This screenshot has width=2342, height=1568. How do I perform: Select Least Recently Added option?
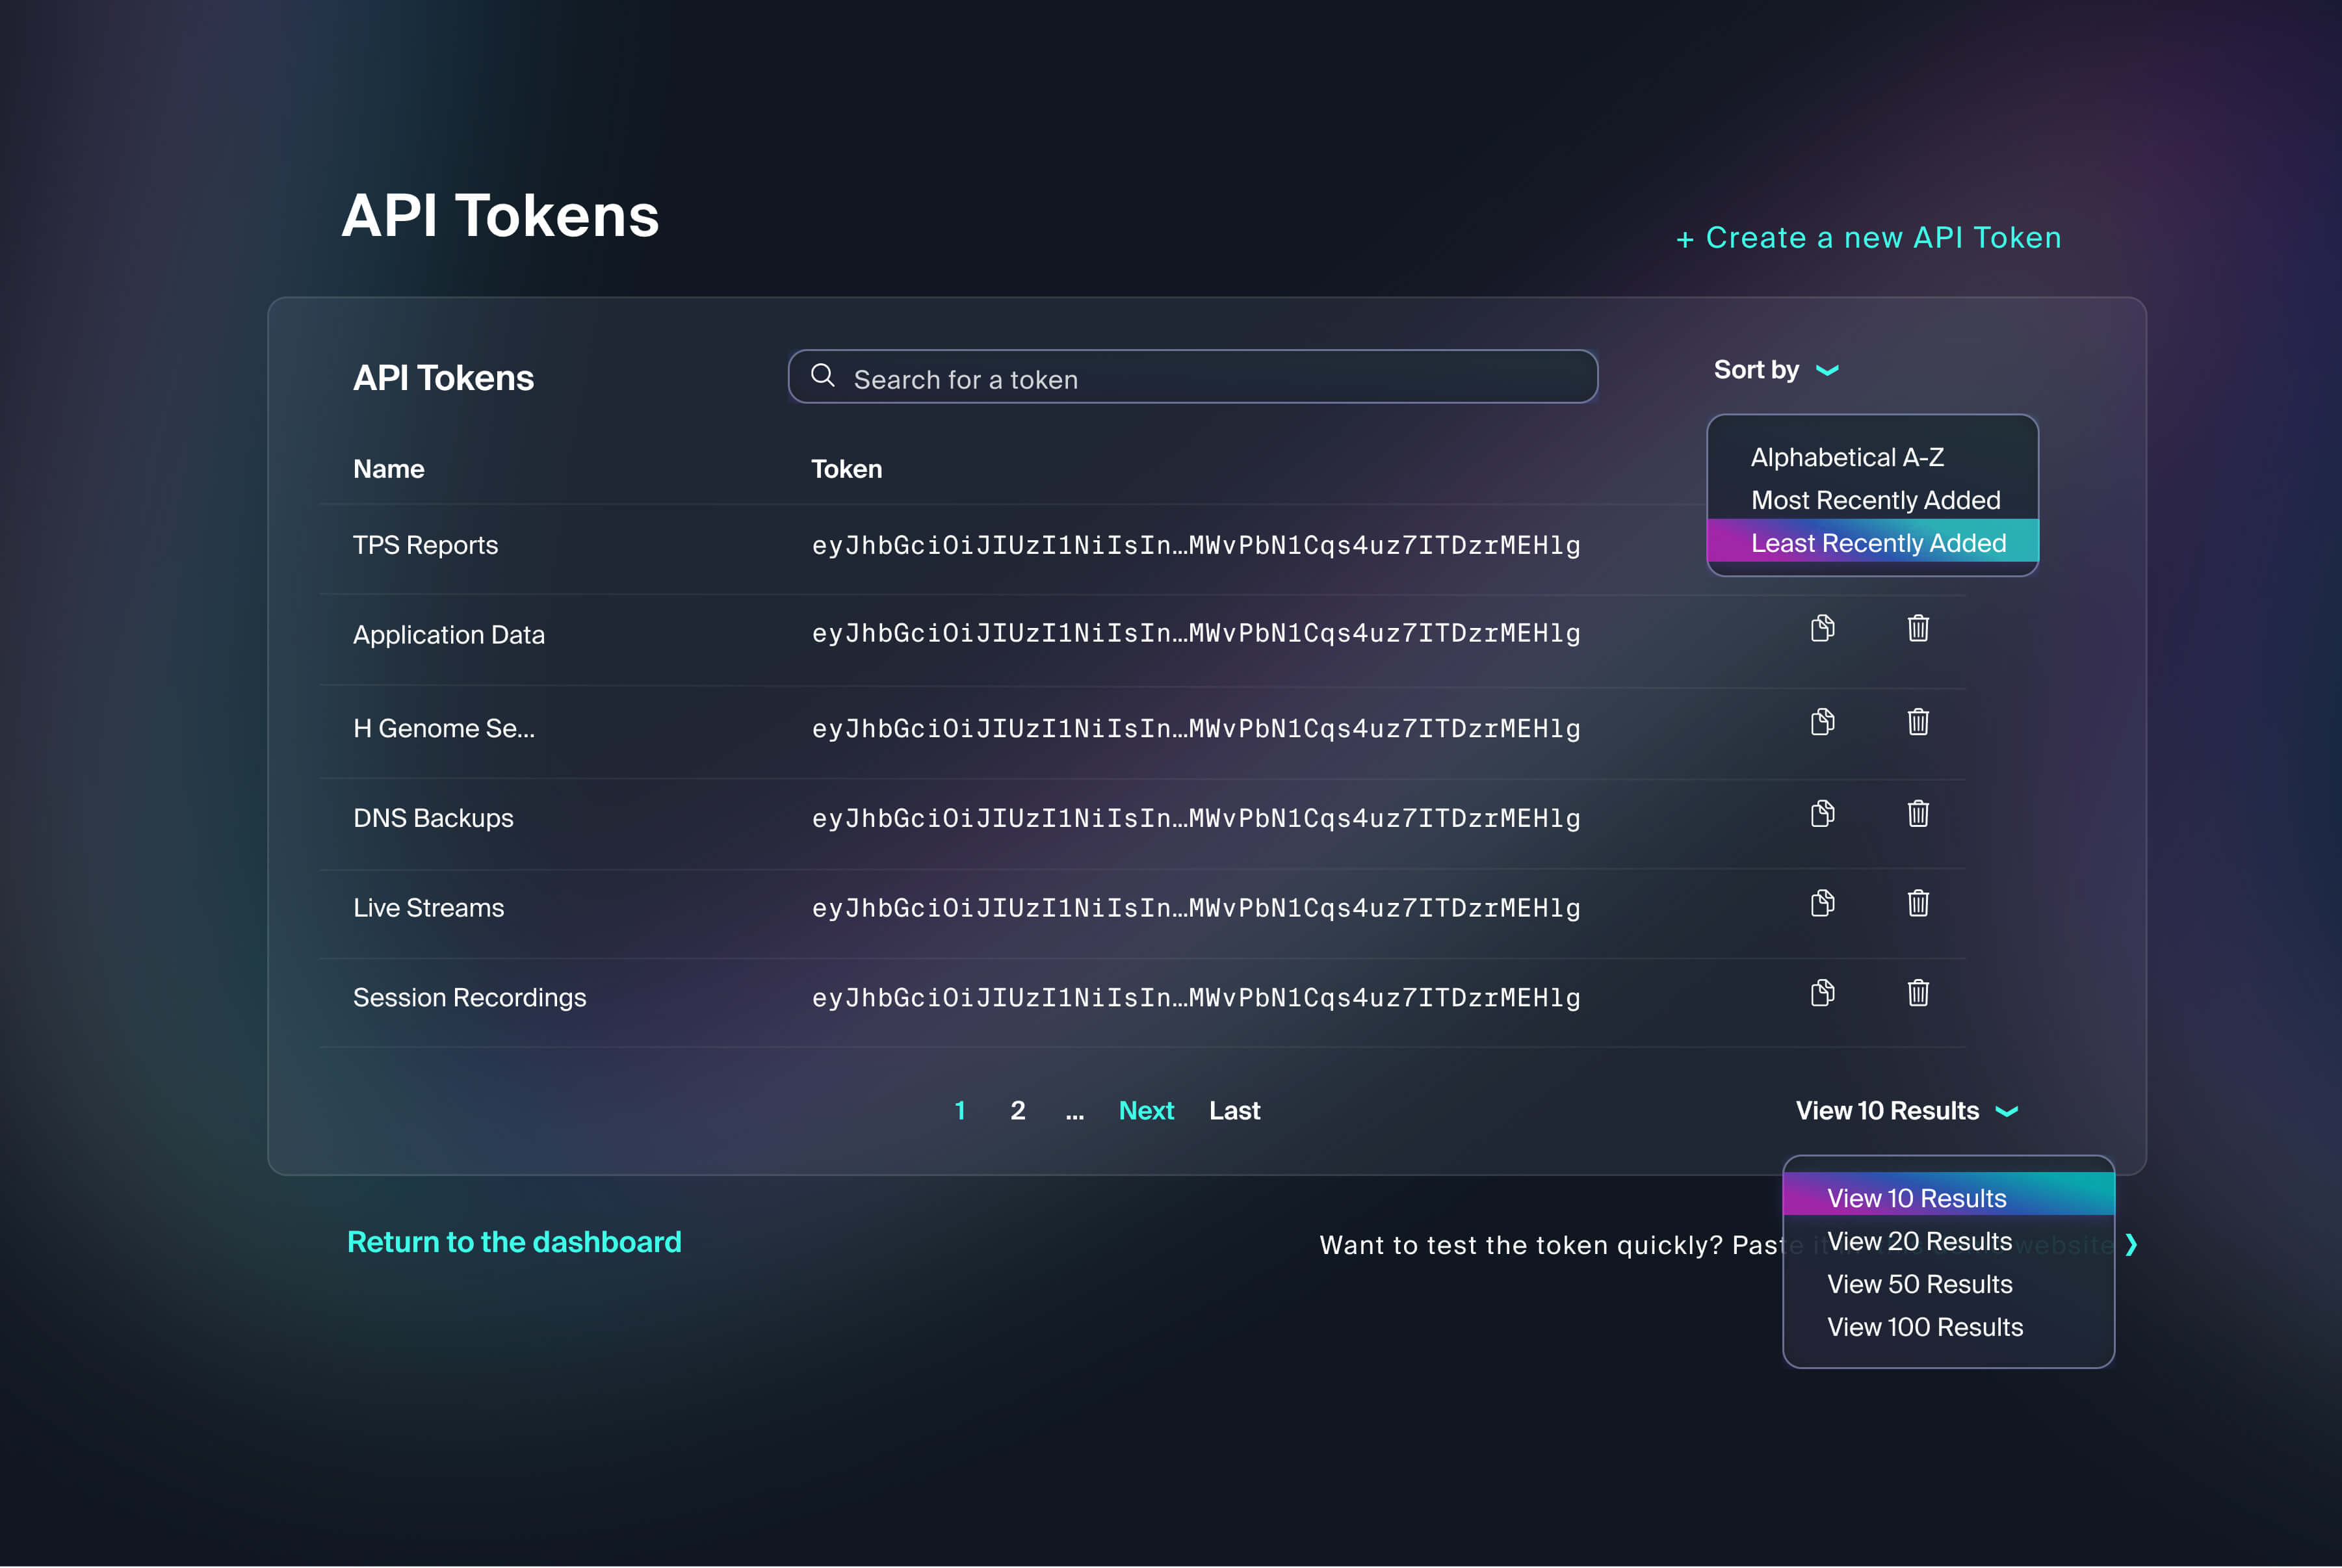pos(1877,543)
